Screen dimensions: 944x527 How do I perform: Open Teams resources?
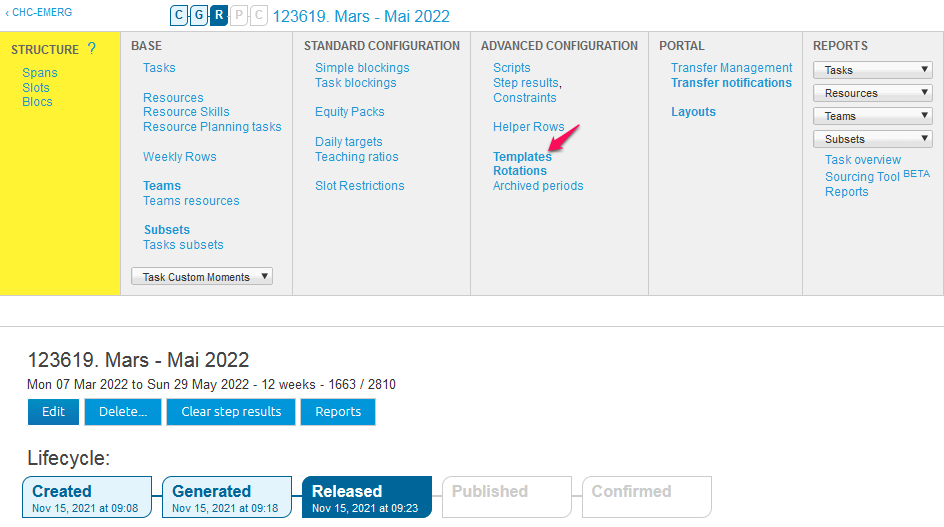click(x=191, y=201)
